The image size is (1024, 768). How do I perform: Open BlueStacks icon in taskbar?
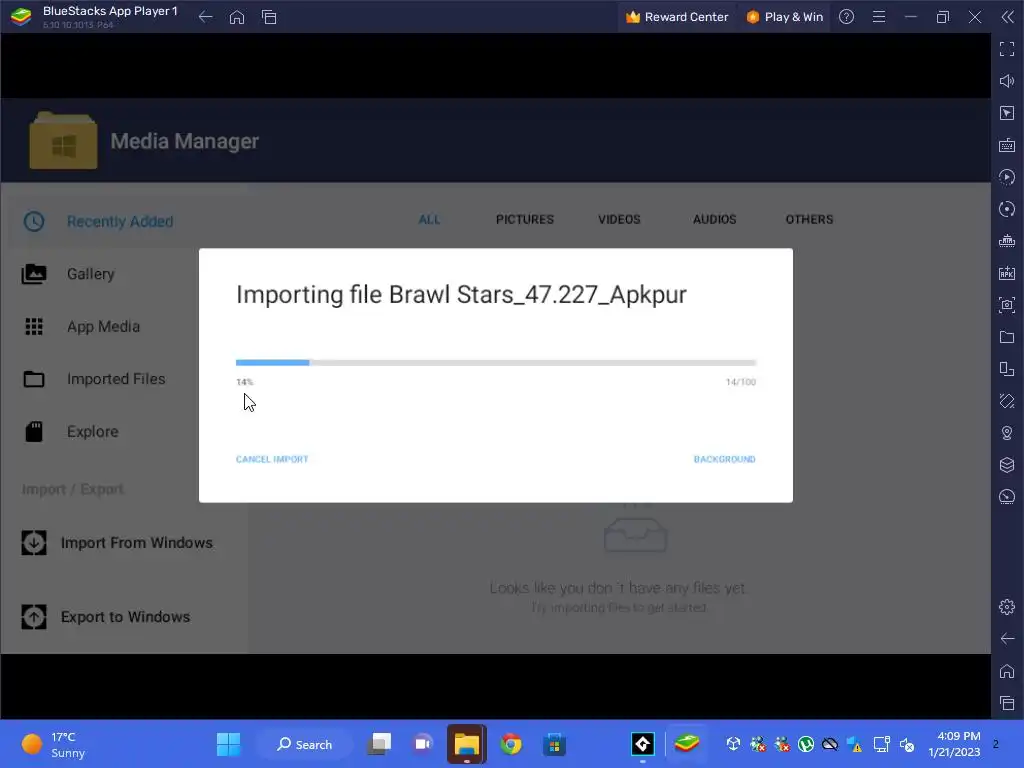[686, 743]
